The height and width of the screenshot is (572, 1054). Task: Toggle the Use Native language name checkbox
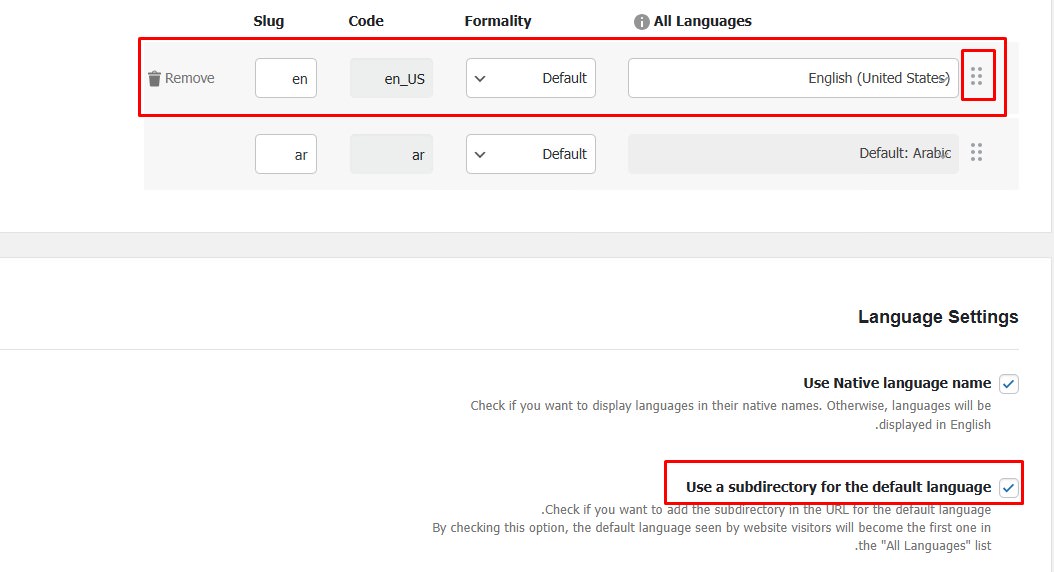(x=1009, y=384)
